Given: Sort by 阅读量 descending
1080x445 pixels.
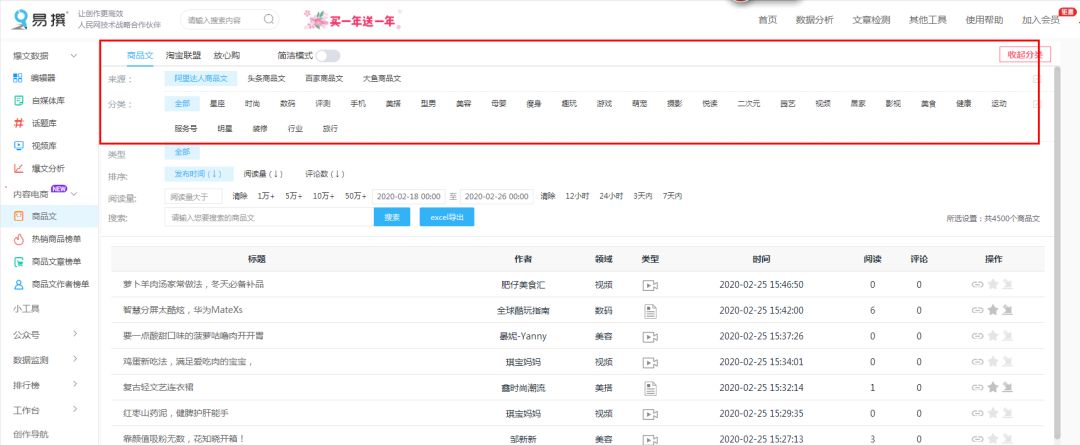Looking at the screenshot, I should 263,174.
